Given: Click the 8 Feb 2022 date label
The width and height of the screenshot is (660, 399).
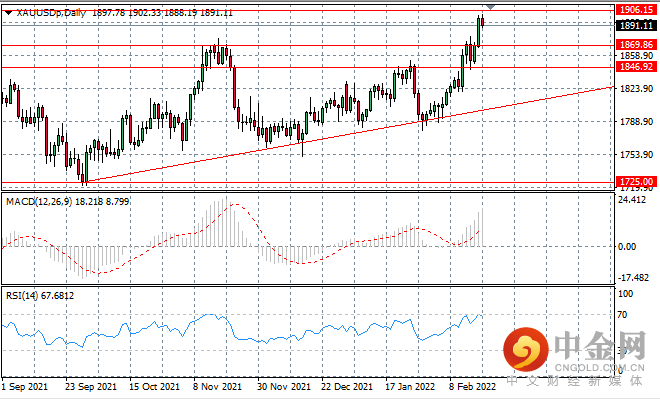Looking at the screenshot, I should (472, 386).
